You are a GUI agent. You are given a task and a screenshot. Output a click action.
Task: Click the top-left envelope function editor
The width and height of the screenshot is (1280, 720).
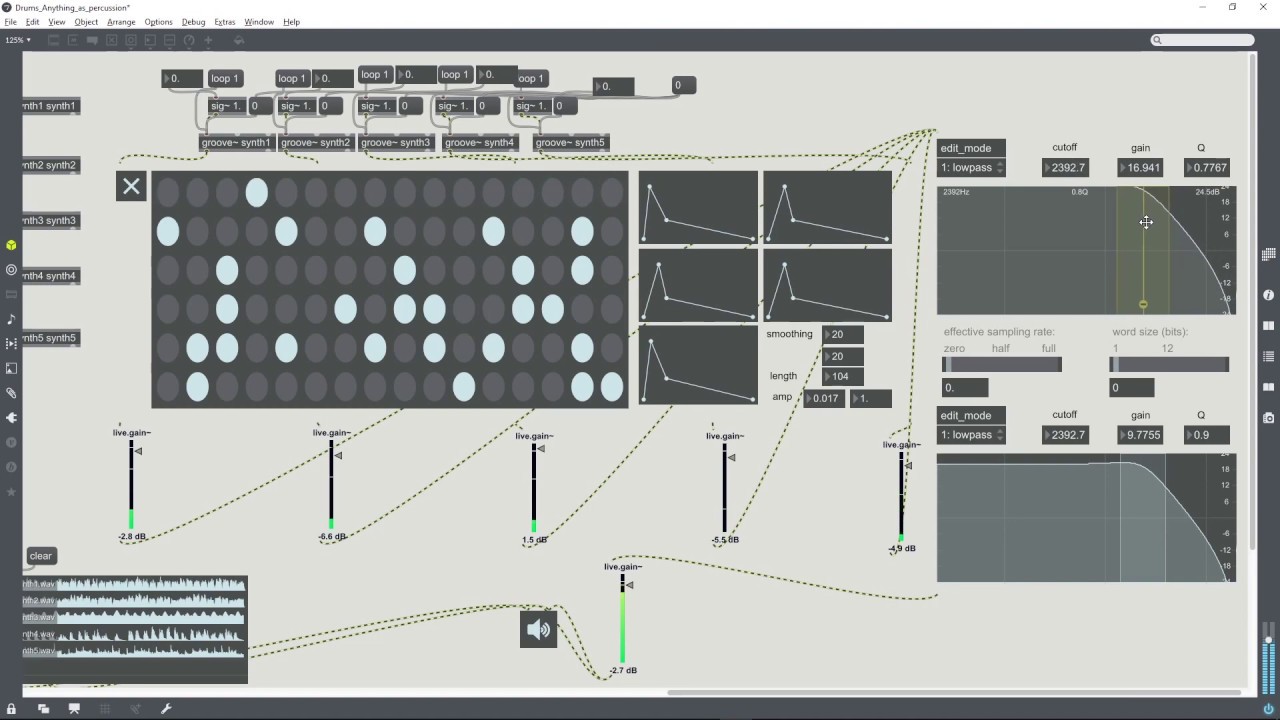pyautogui.click(x=698, y=207)
